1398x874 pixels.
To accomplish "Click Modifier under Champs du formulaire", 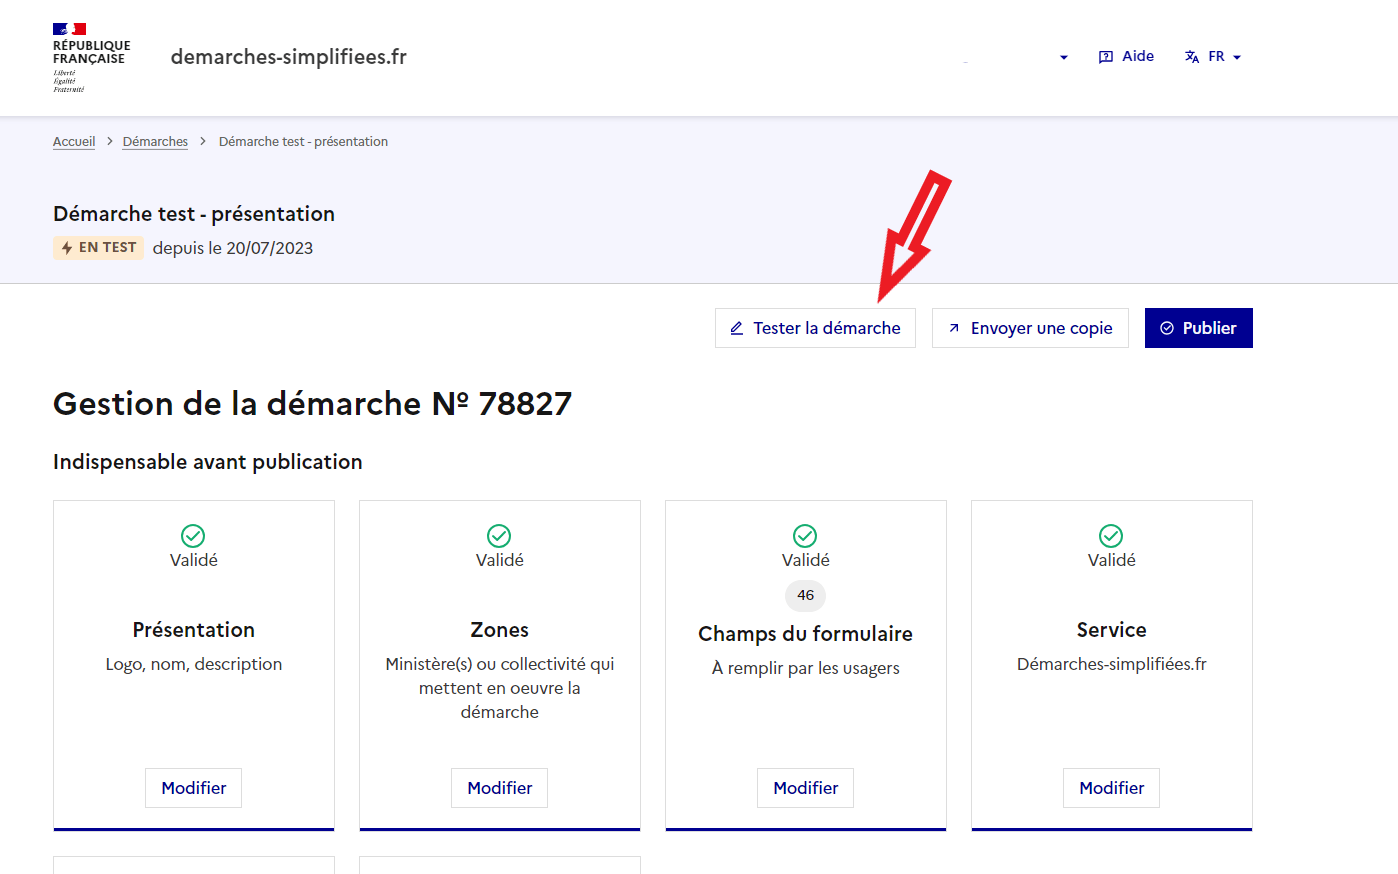I will pos(805,788).
